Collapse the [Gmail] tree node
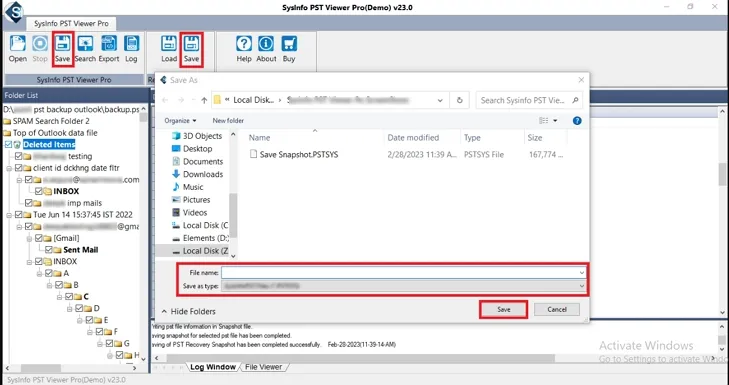The image size is (729, 385). pos(30,238)
